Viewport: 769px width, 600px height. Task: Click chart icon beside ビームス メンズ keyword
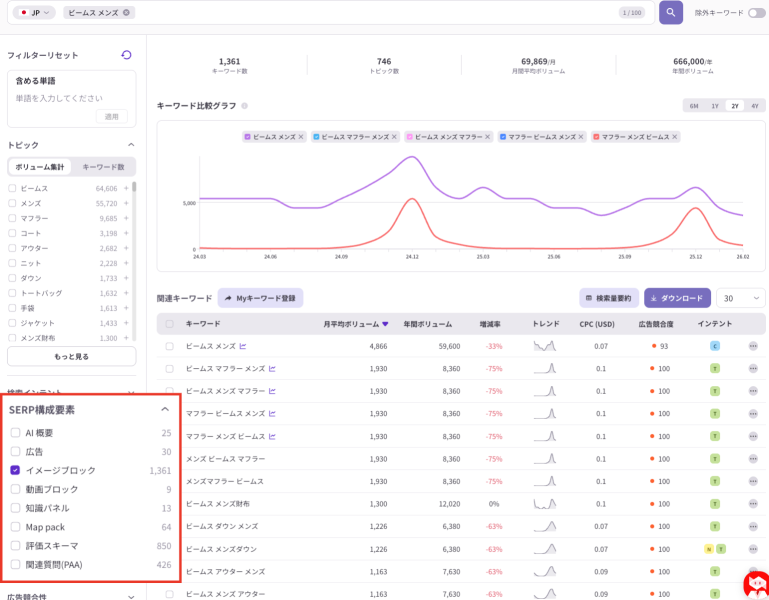coord(243,346)
